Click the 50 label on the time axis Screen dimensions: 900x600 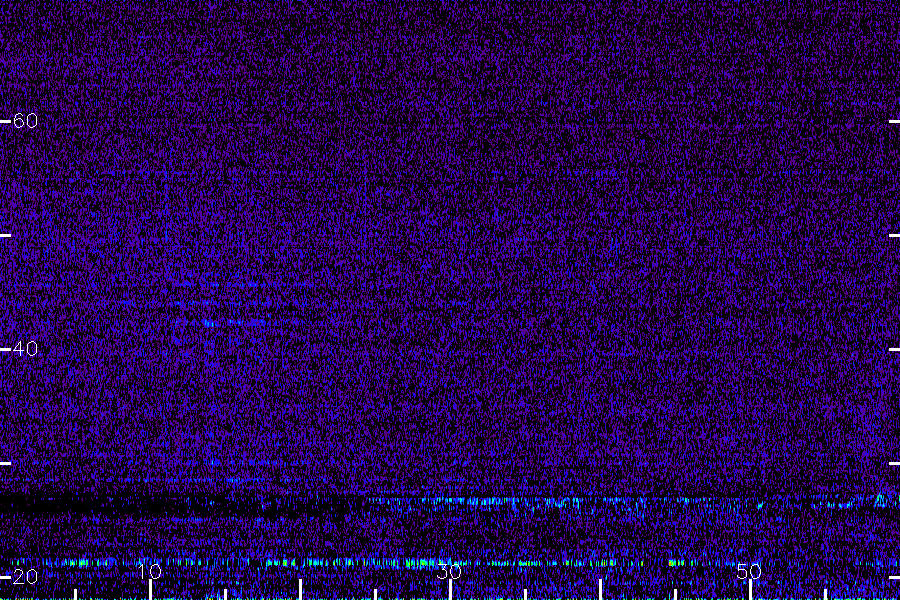click(x=749, y=571)
